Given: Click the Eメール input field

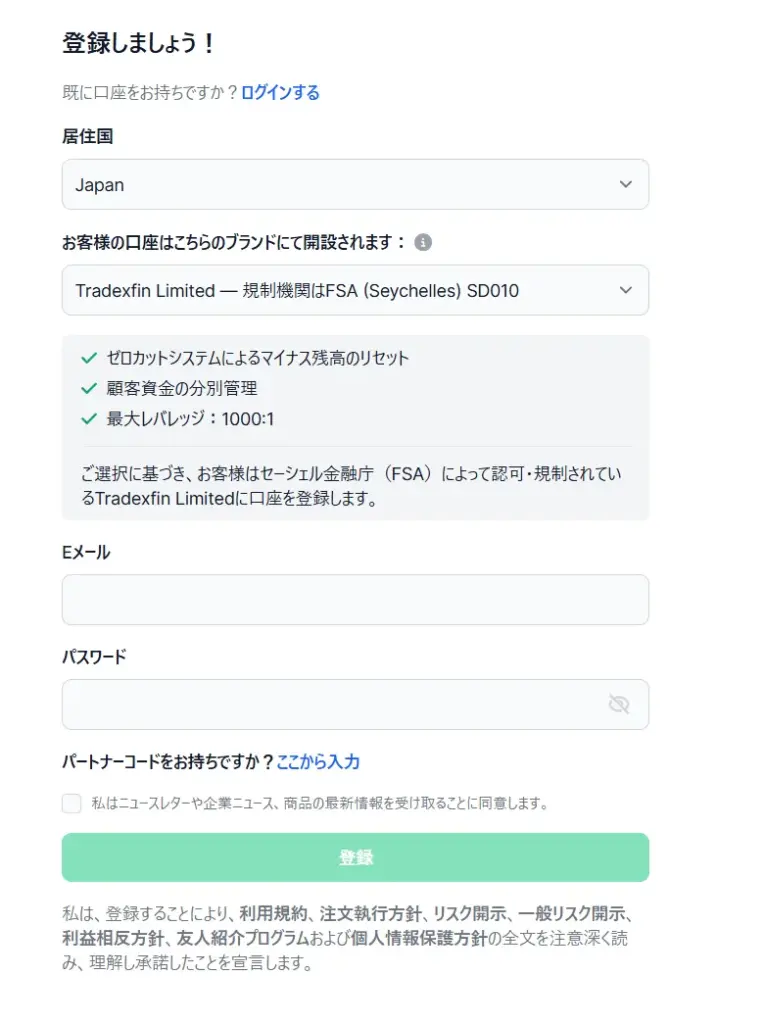Looking at the screenshot, I should [355, 600].
